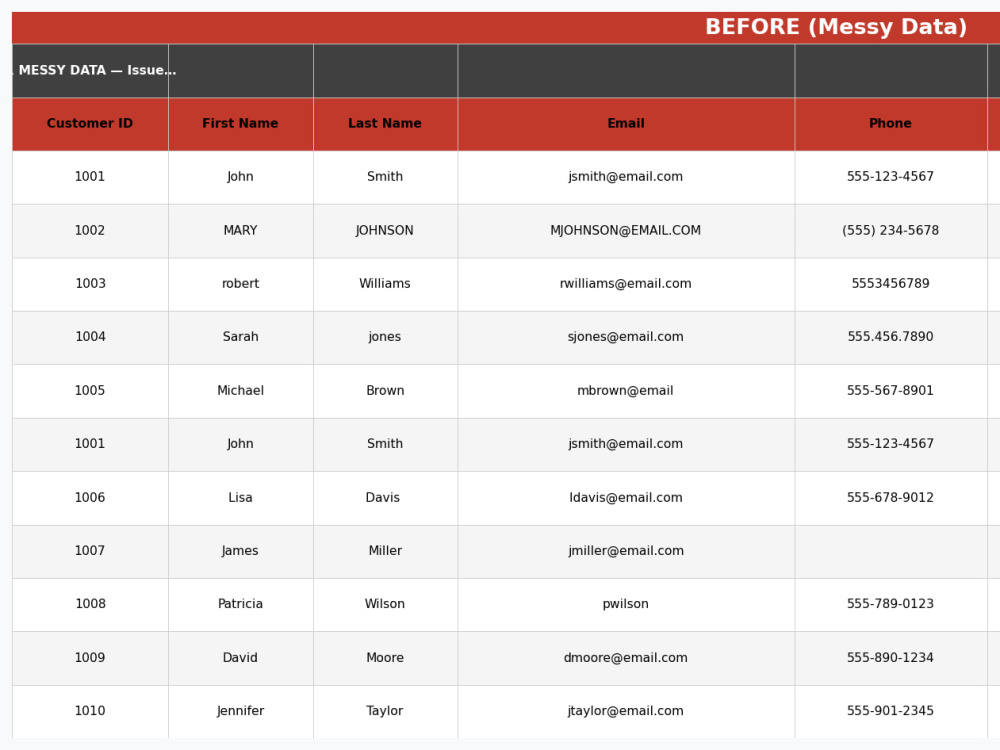Click the JOHNSON last name cell

385,231
